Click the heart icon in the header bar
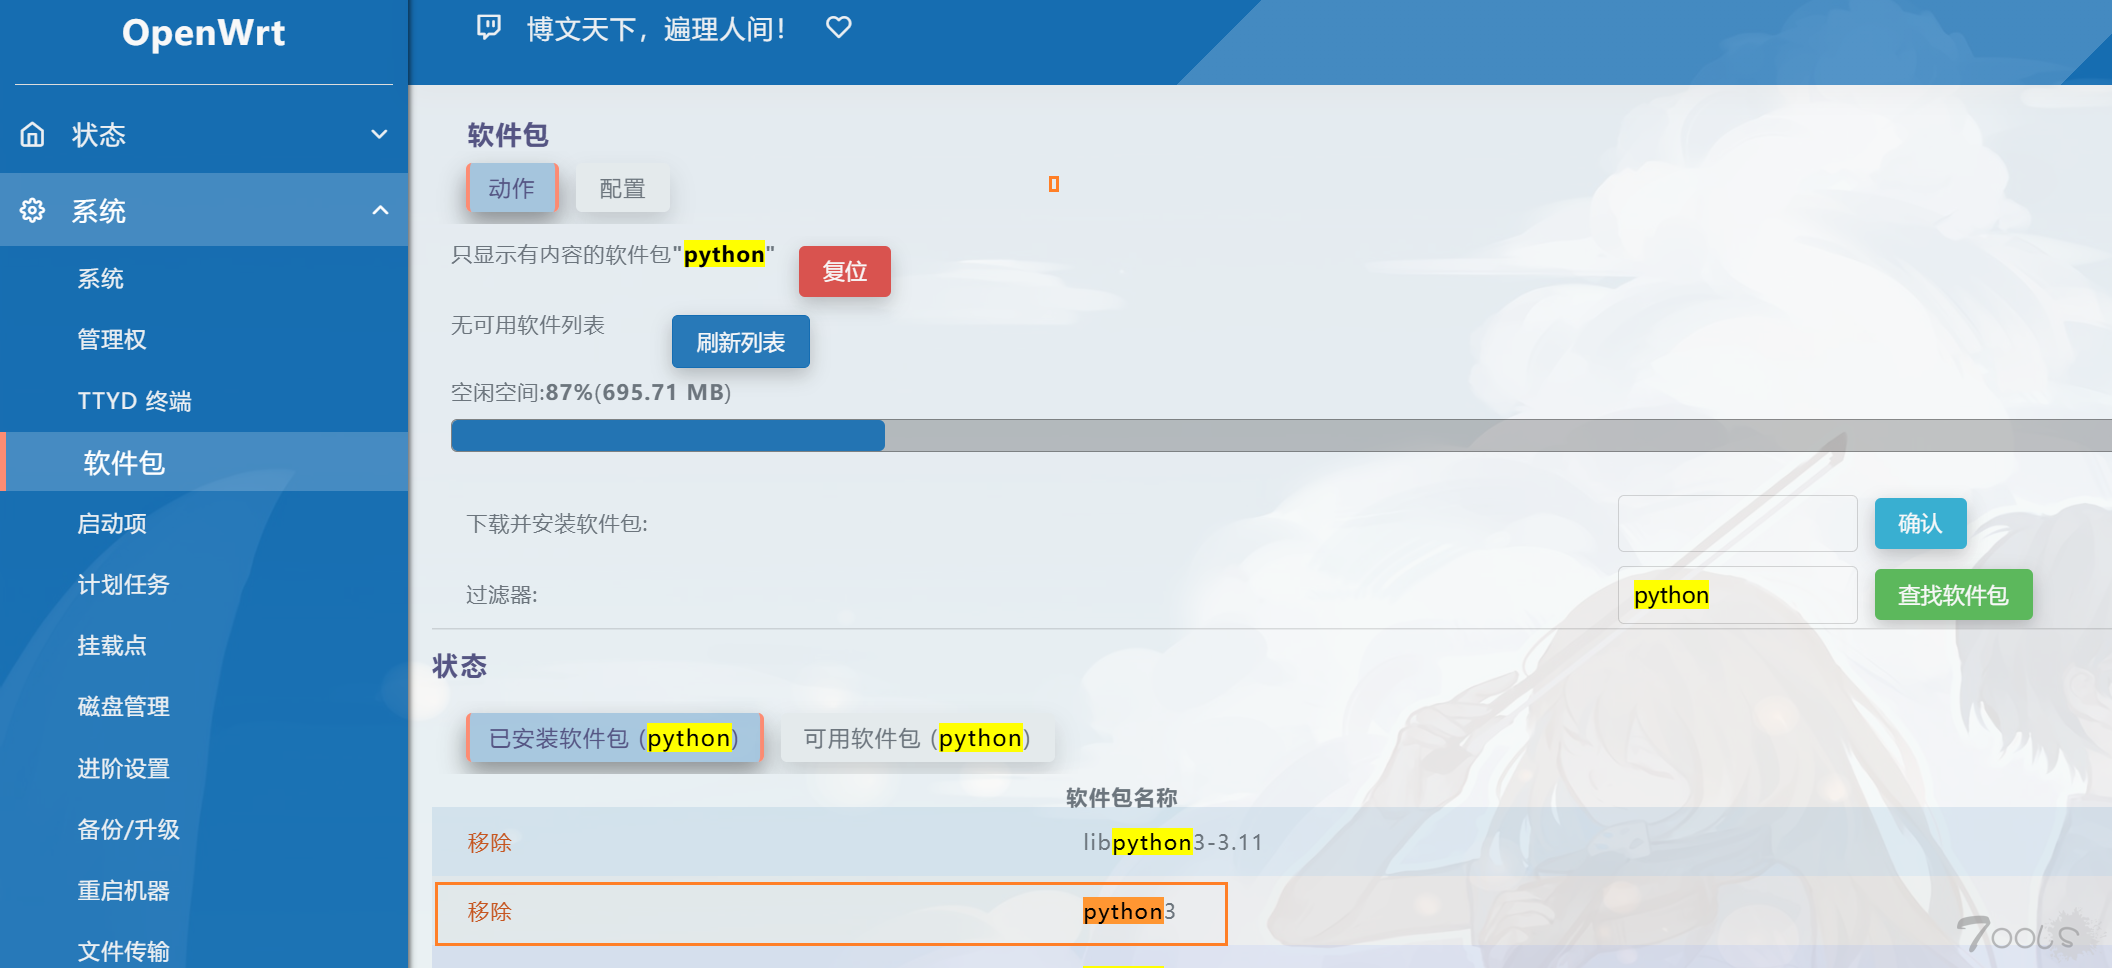 (x=838, y=28)
